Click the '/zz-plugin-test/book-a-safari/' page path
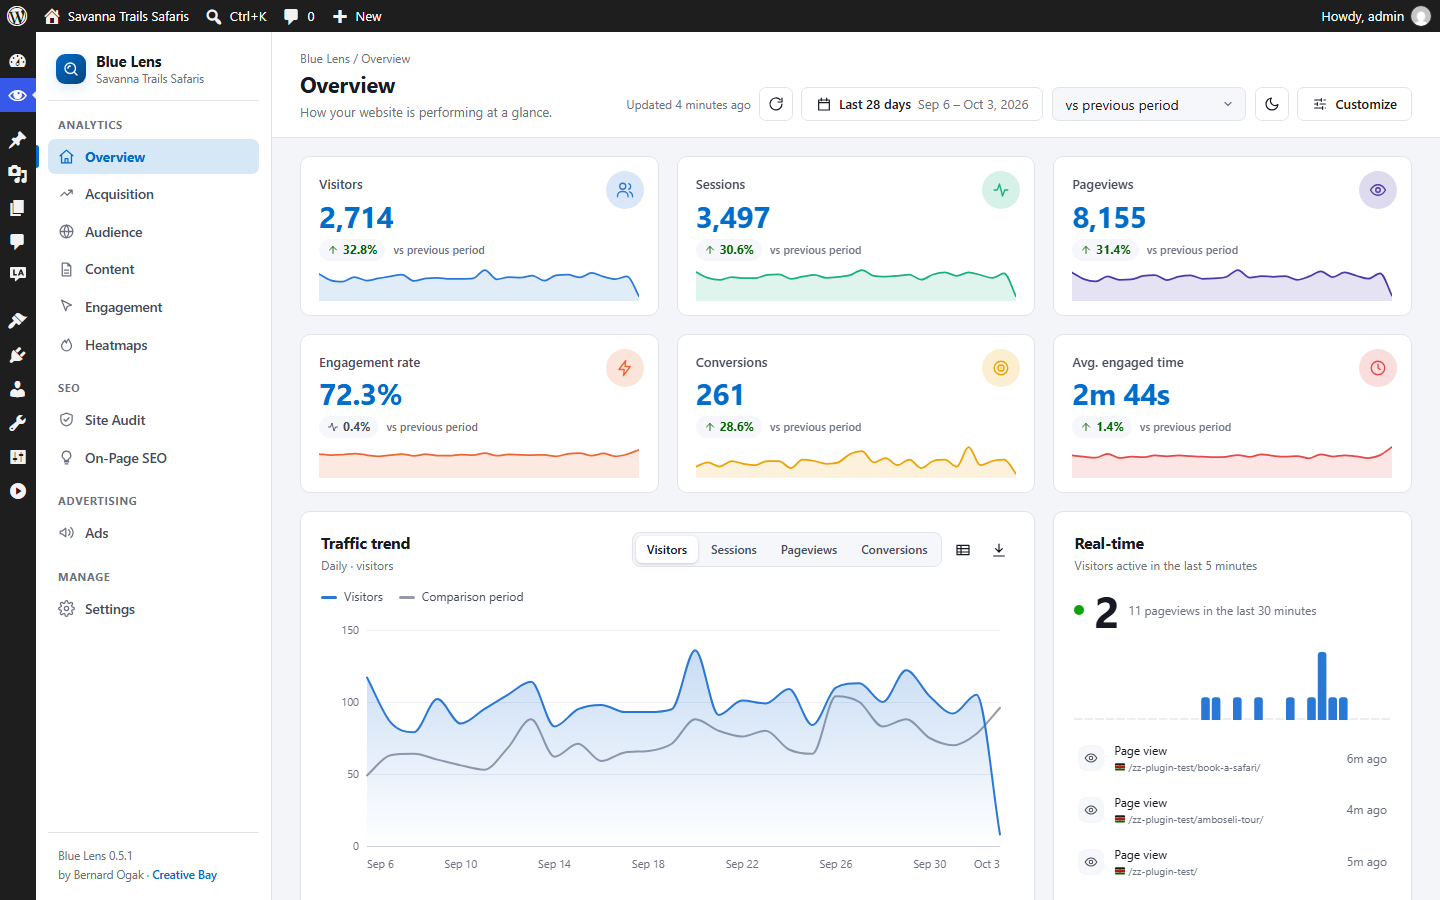1440x900 pixels. (x=1194, y=768)
